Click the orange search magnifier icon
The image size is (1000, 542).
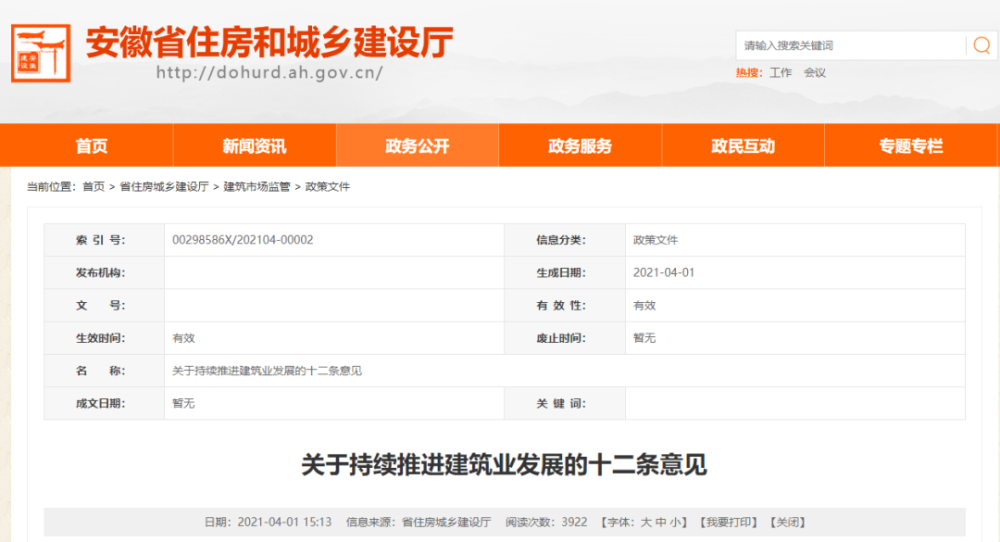982,45
